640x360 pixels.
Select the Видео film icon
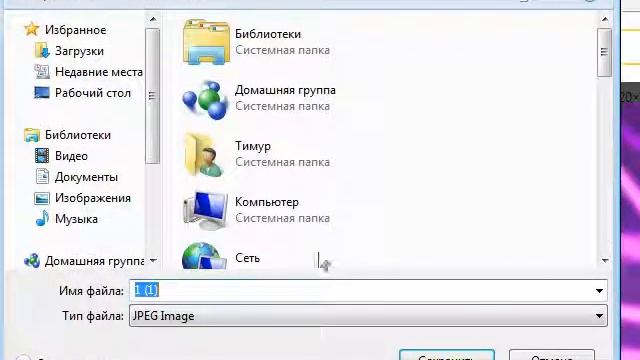pos(42,156)
